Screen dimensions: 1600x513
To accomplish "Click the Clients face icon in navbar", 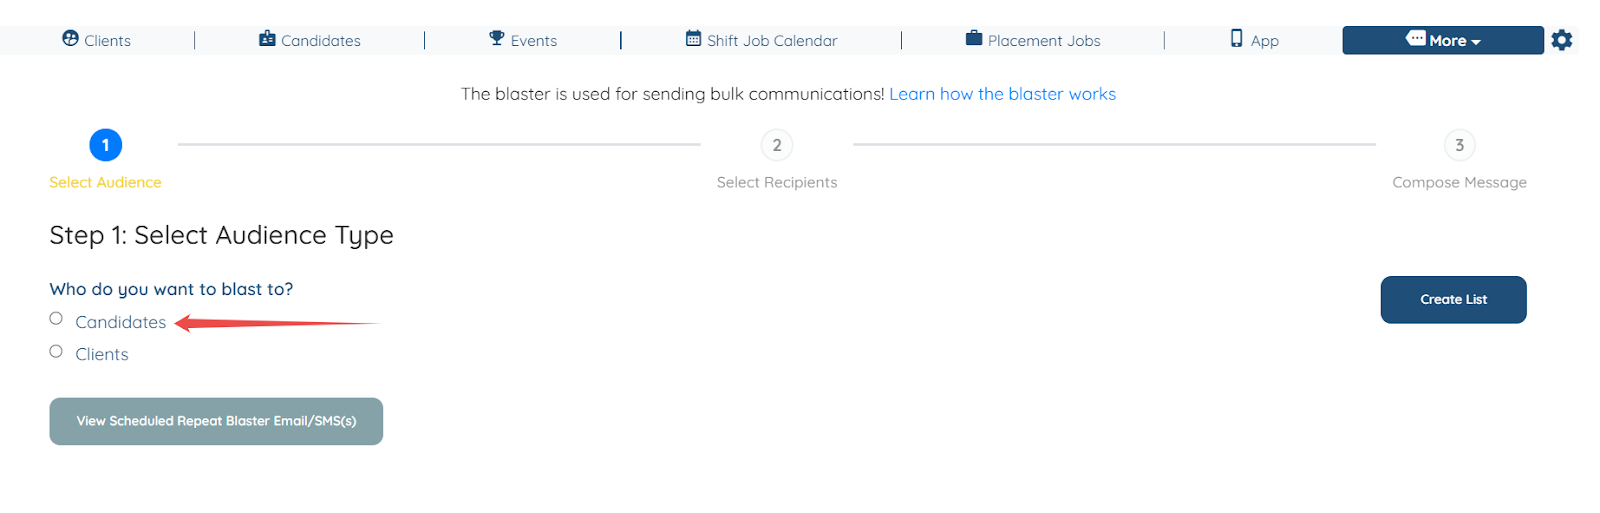I will coord(70,38).
